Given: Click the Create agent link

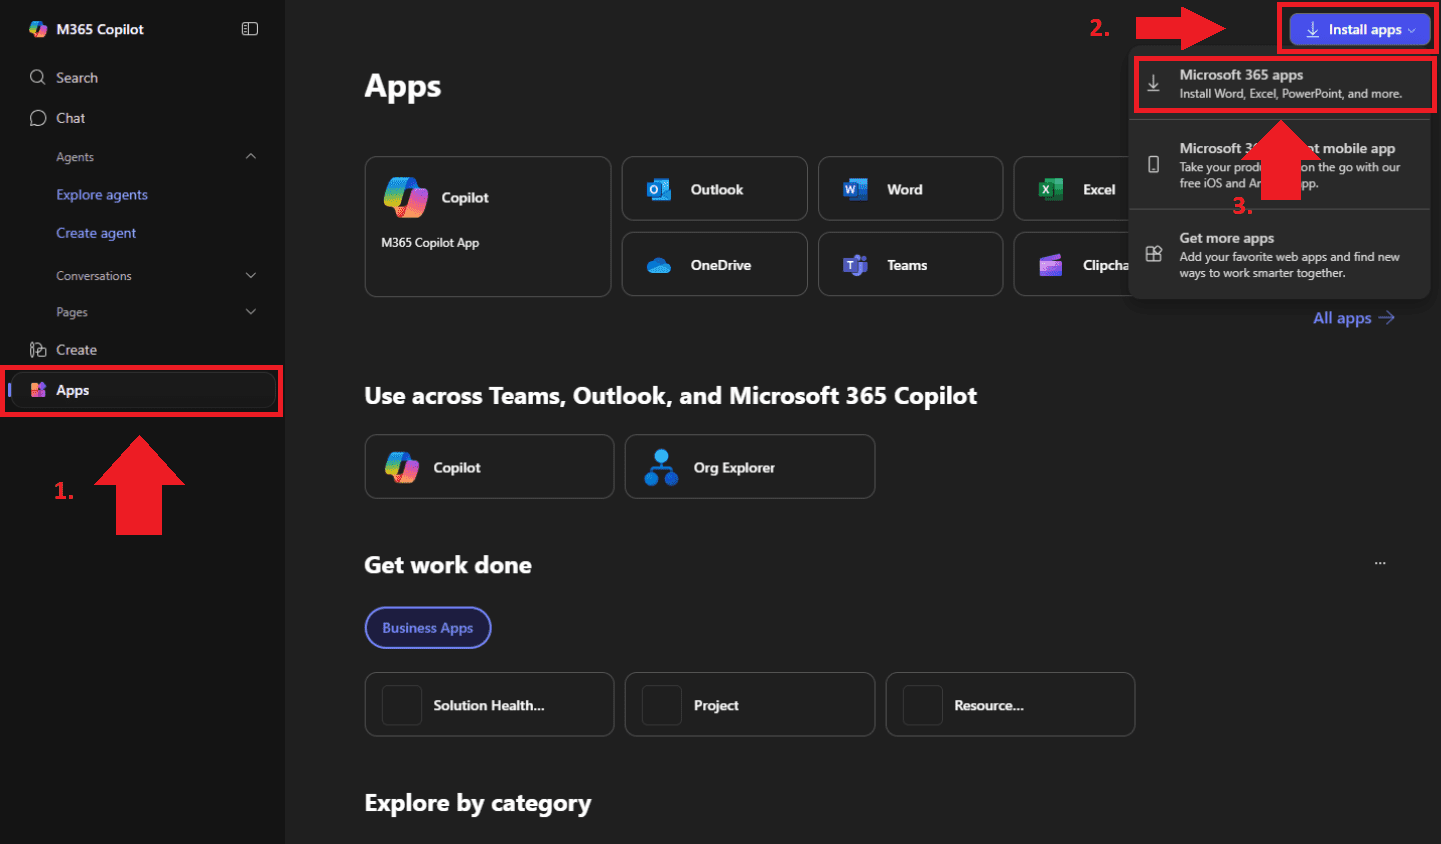Looking at the screenshot, I should tap(96, 233).
